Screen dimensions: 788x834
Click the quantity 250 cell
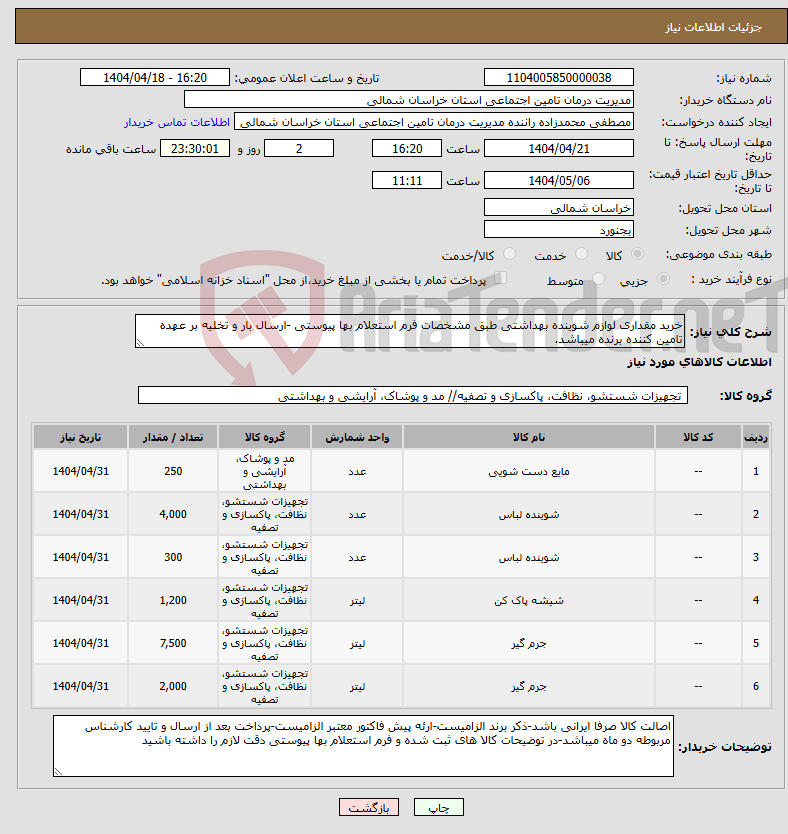pos(173,471)
